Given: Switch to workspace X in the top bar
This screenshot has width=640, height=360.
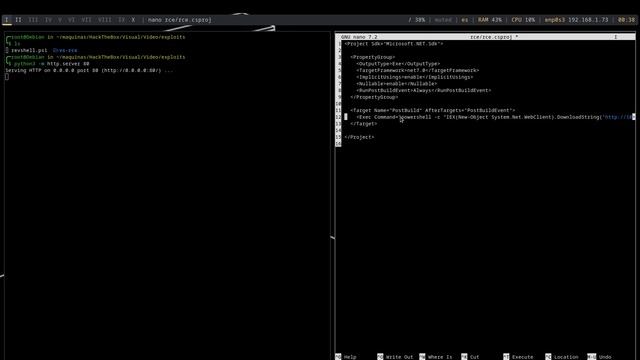Looking at the screenshot, I should (133, 20).
